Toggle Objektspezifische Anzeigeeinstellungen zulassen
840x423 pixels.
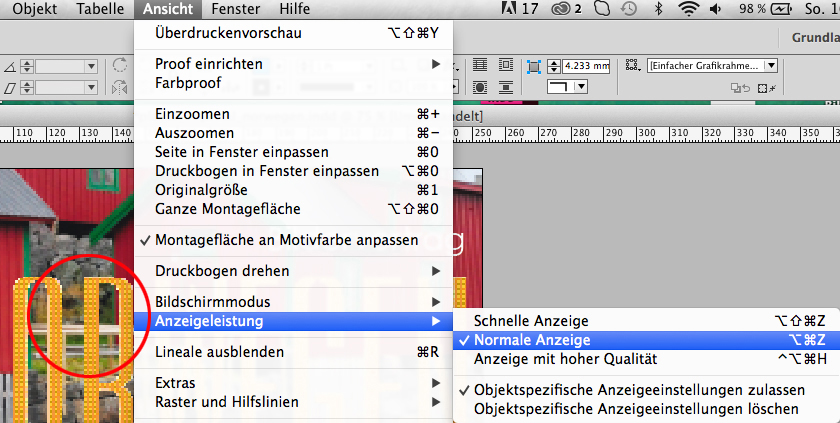click(x=639, y=390)
